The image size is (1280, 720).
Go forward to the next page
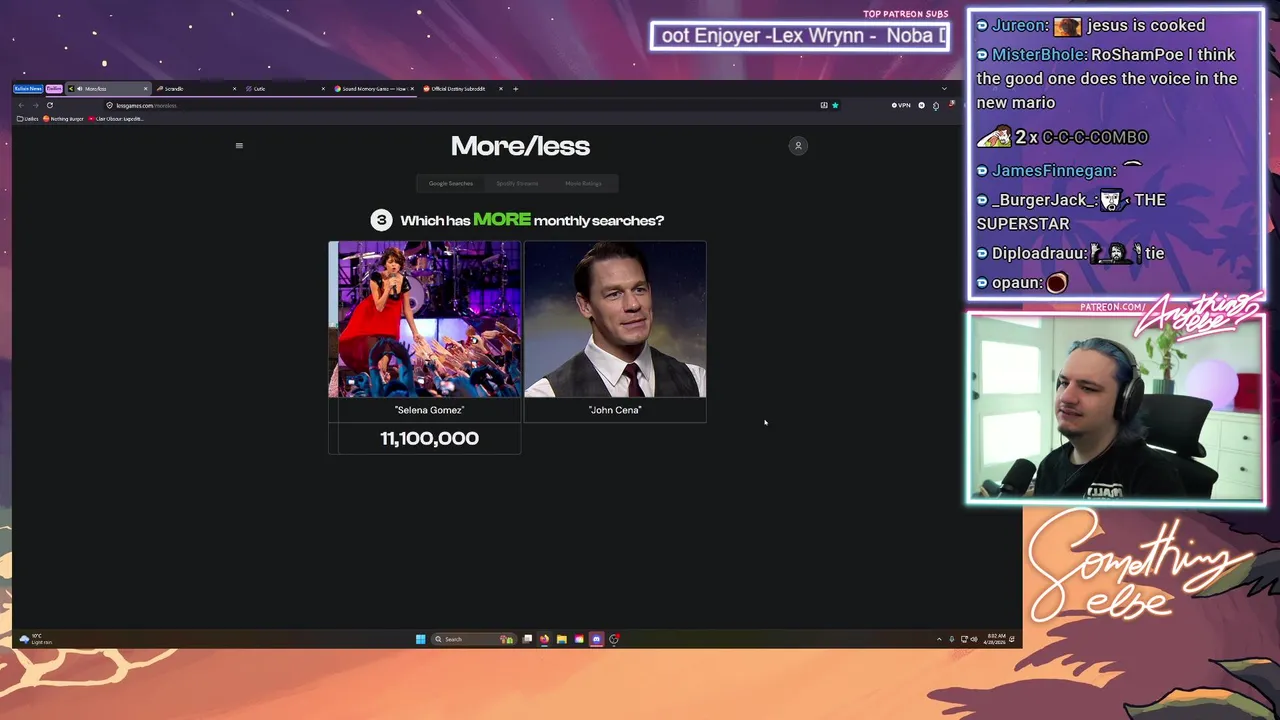click(x=35, y=105)
